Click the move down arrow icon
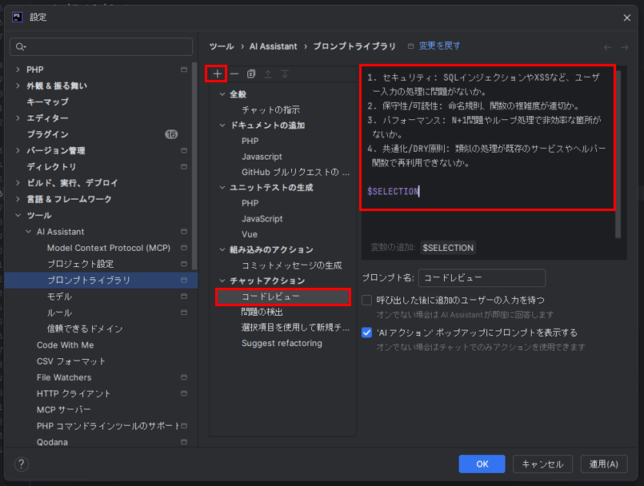 click(x=284, y=74)
